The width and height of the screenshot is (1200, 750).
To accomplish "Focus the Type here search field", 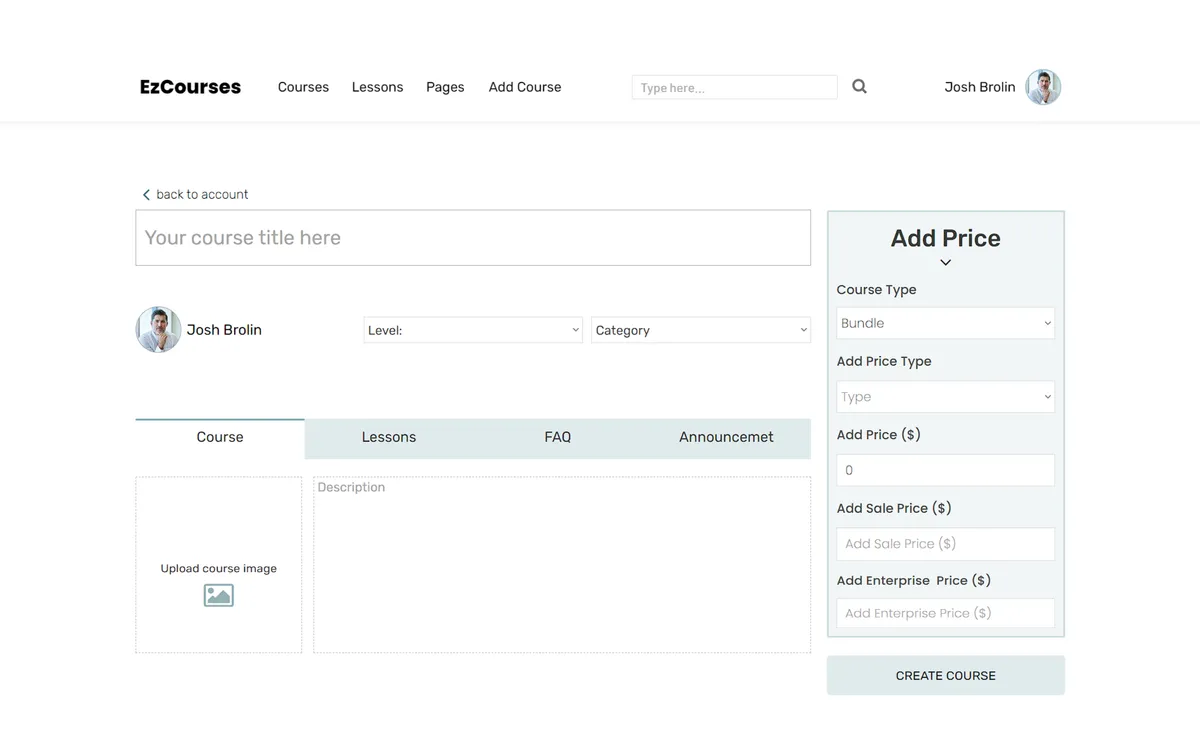I will click(735, 87).
